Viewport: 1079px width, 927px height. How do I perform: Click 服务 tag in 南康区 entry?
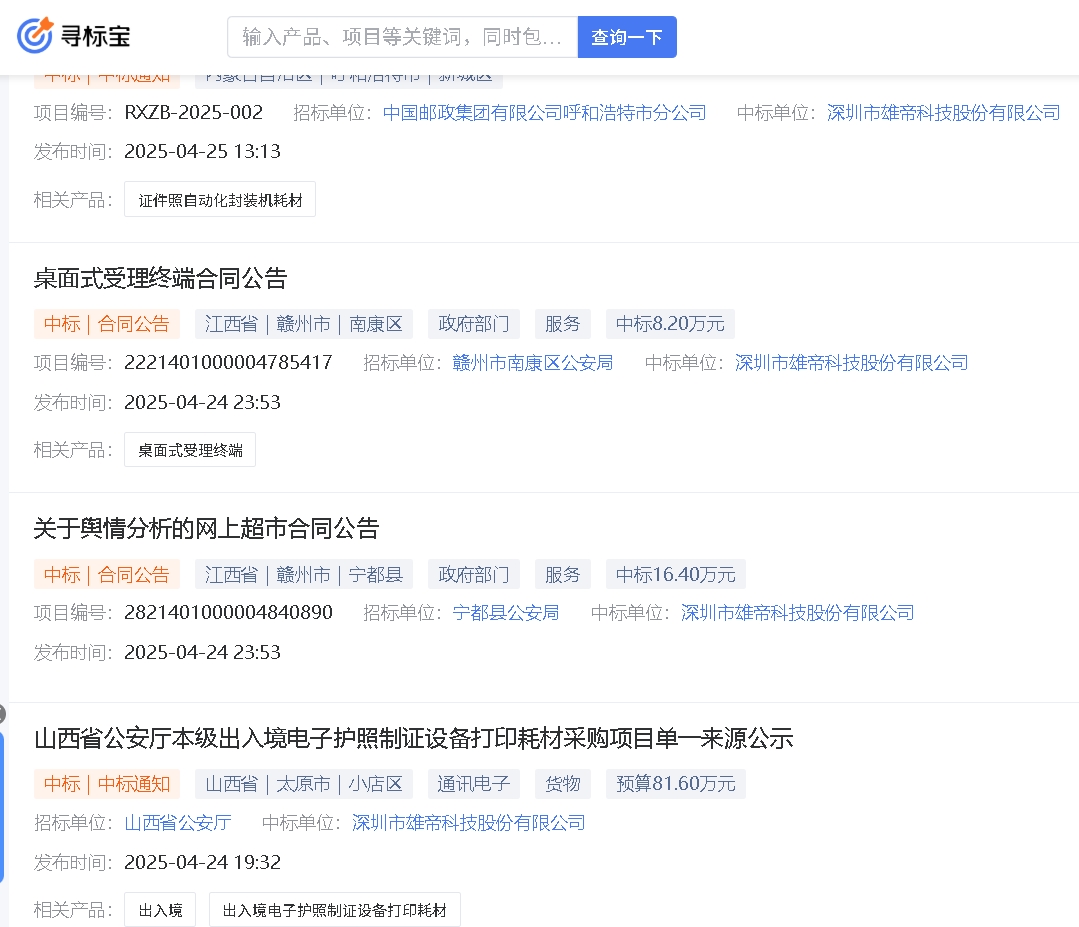click(x=563, y=324)
